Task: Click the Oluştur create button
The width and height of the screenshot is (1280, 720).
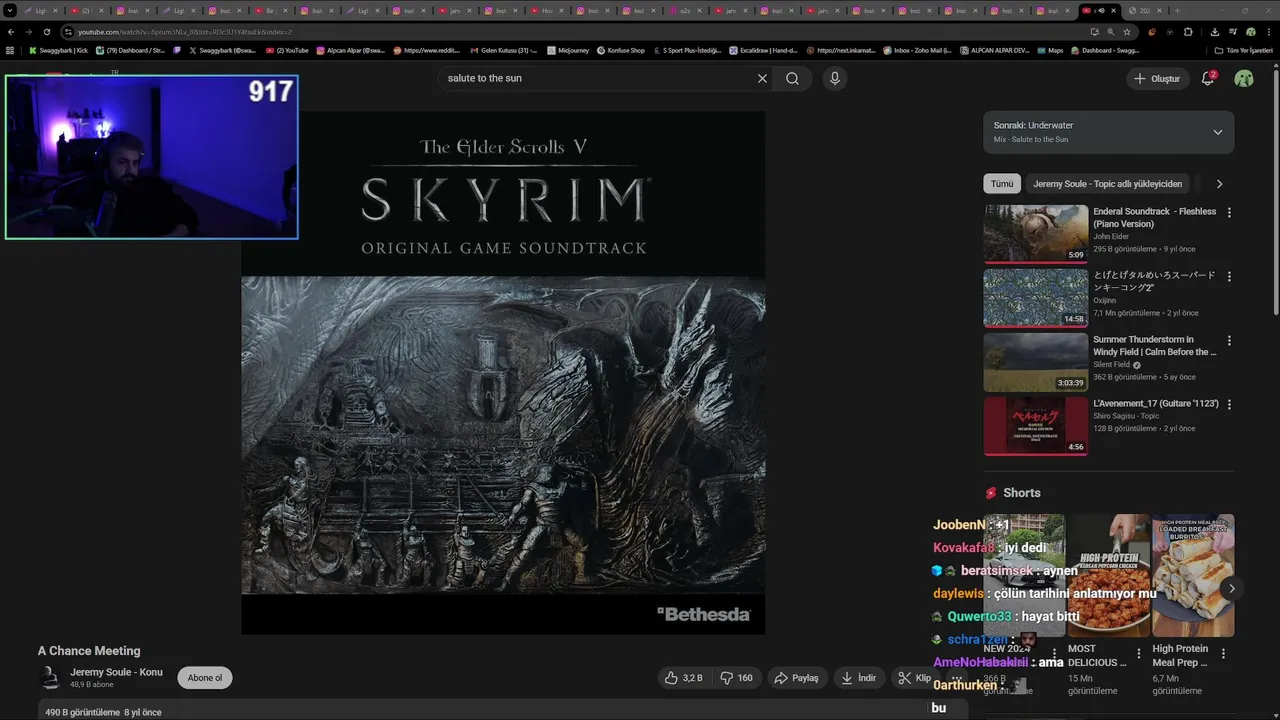Action: click(x=1157, y=78)
